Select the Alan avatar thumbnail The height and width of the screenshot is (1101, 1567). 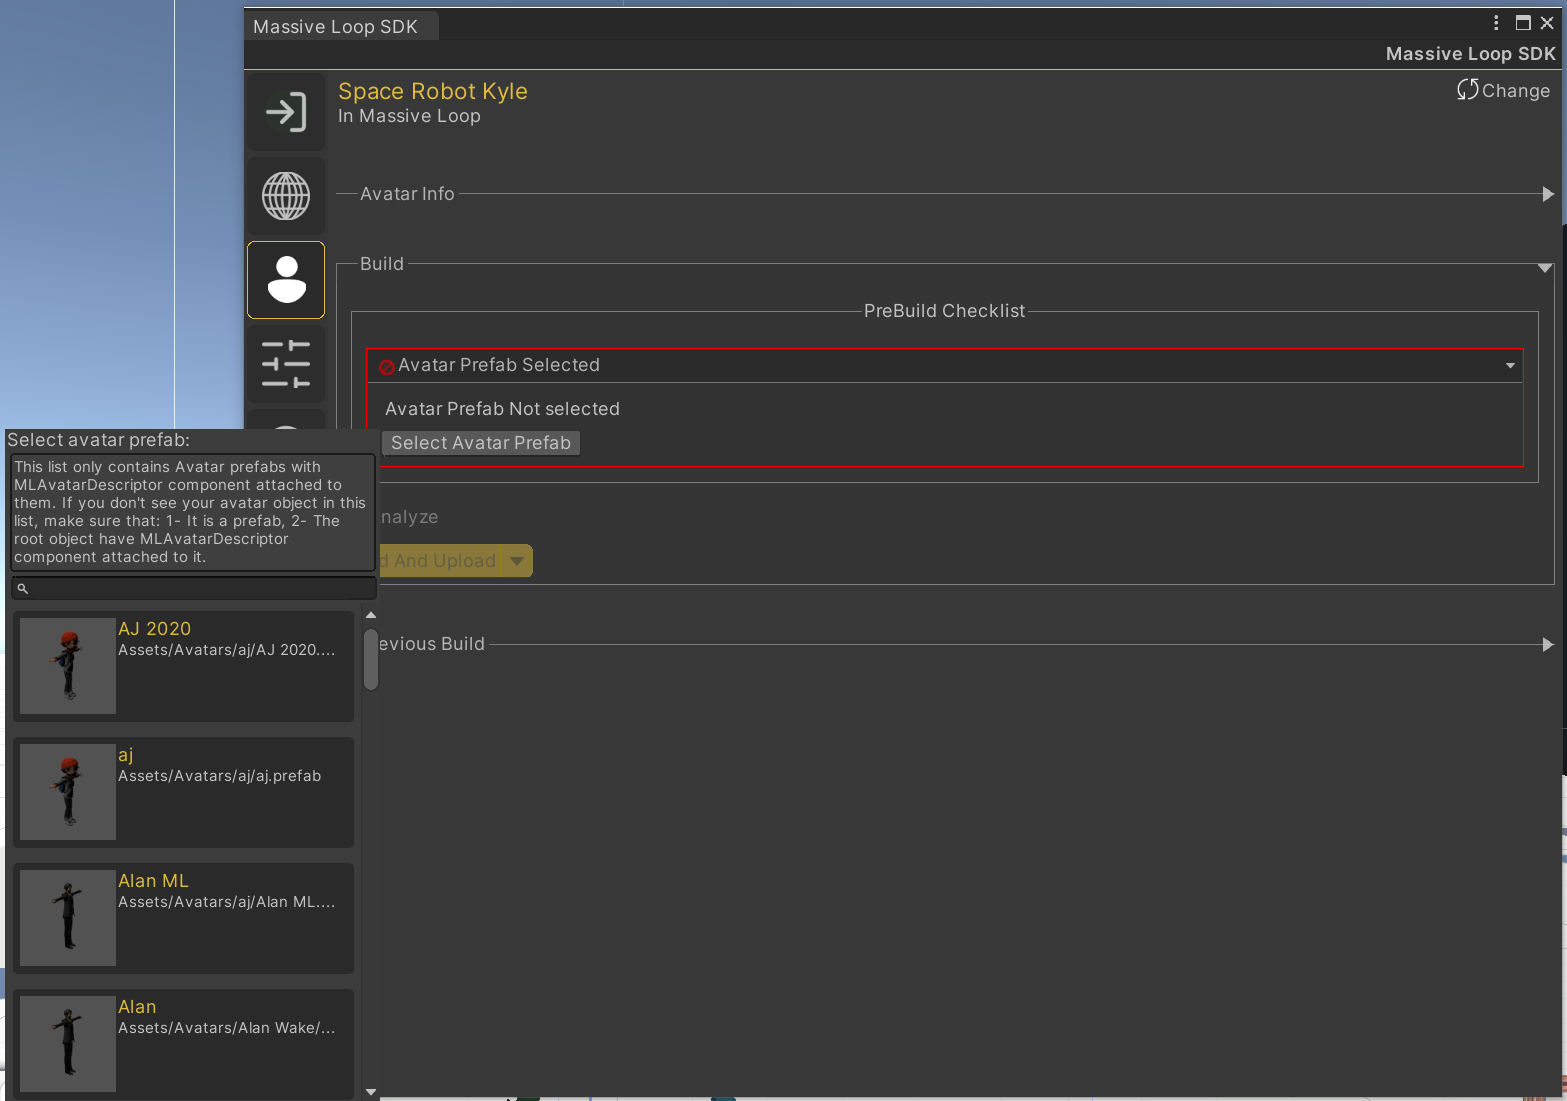68,1044
